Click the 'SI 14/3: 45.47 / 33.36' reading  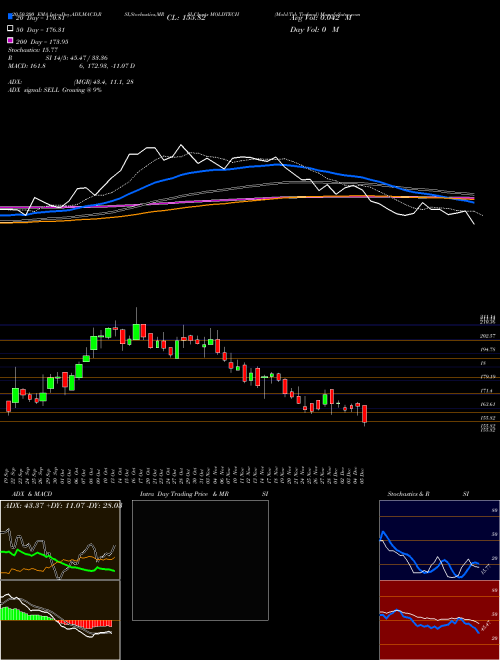click(x=77, y=58)
